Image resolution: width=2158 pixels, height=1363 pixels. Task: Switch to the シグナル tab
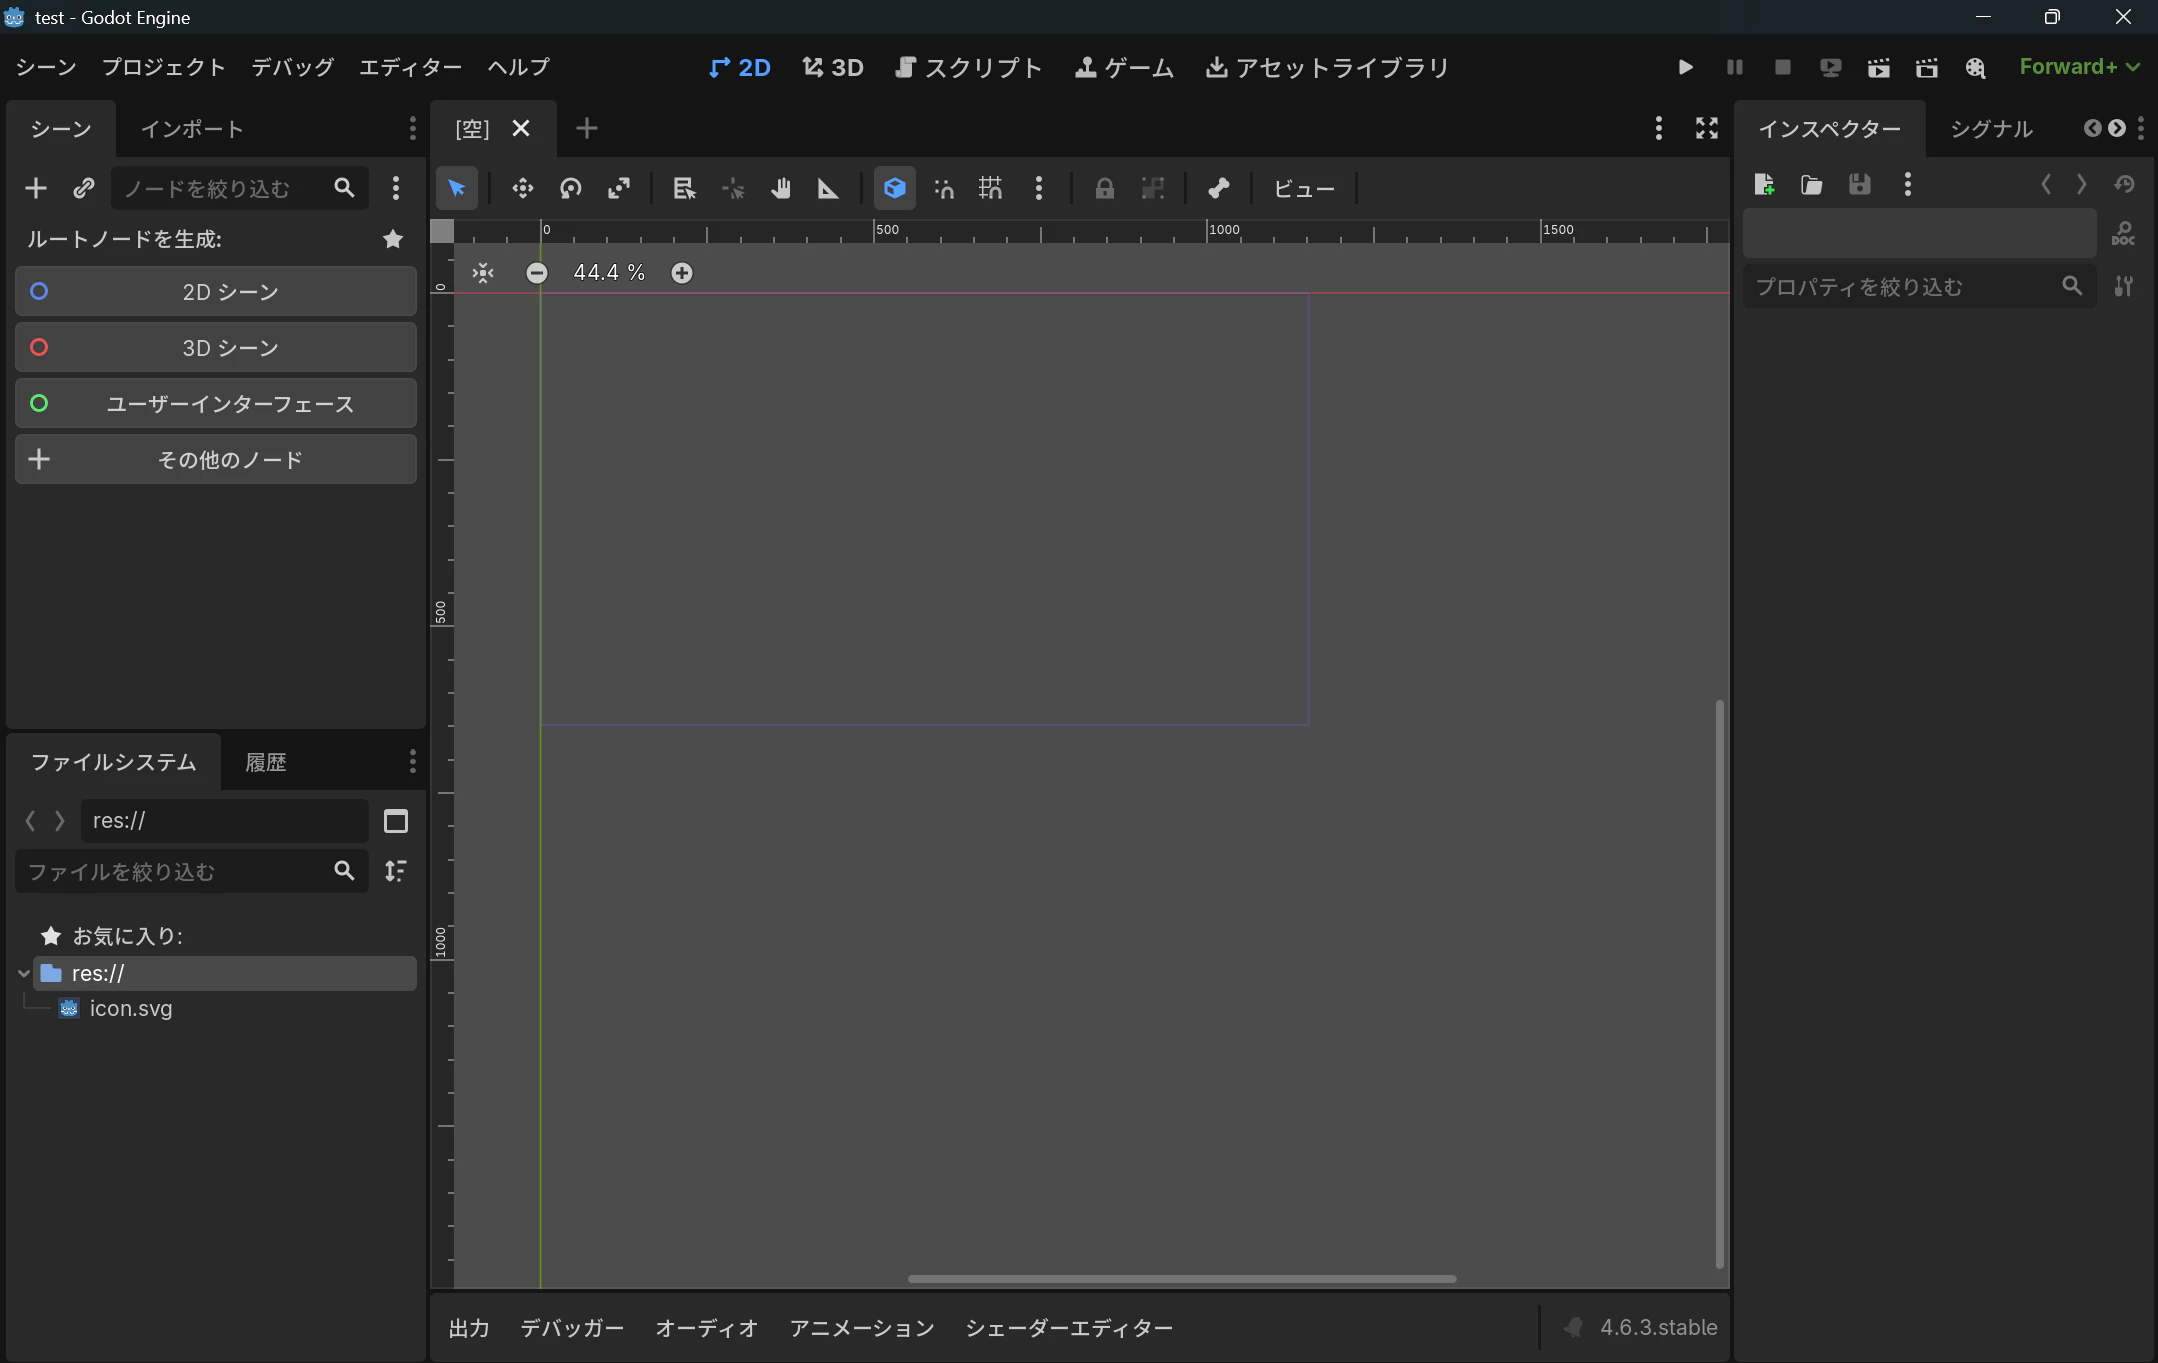1991,129
